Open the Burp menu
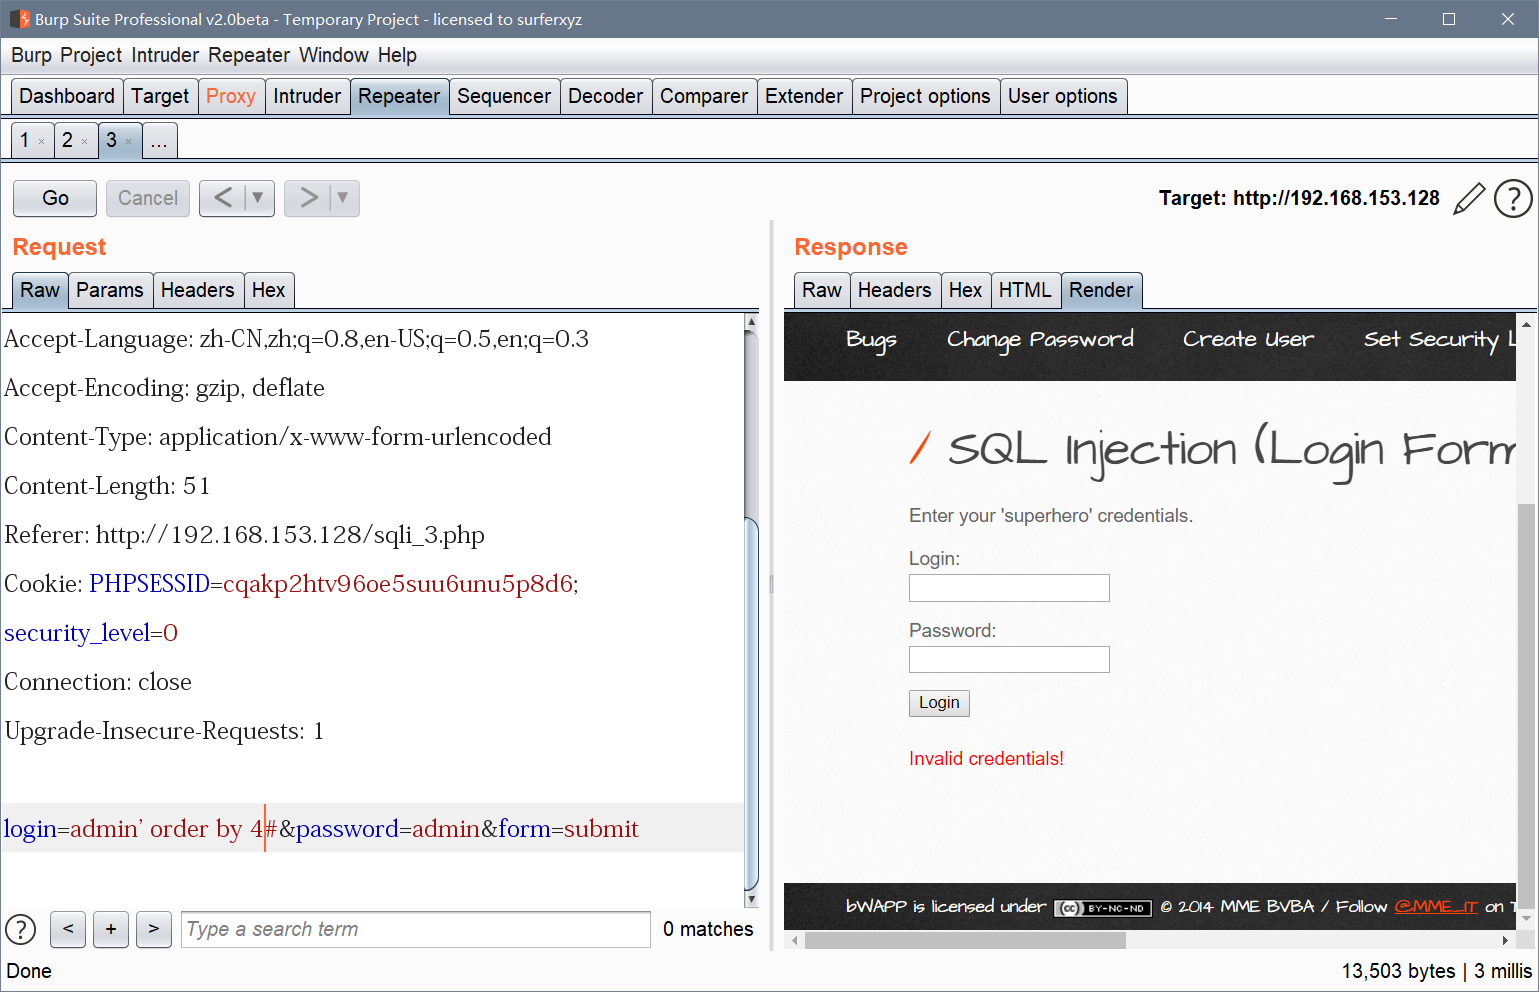The height and width of the screenshot is (992, 1539). [31, 55]
